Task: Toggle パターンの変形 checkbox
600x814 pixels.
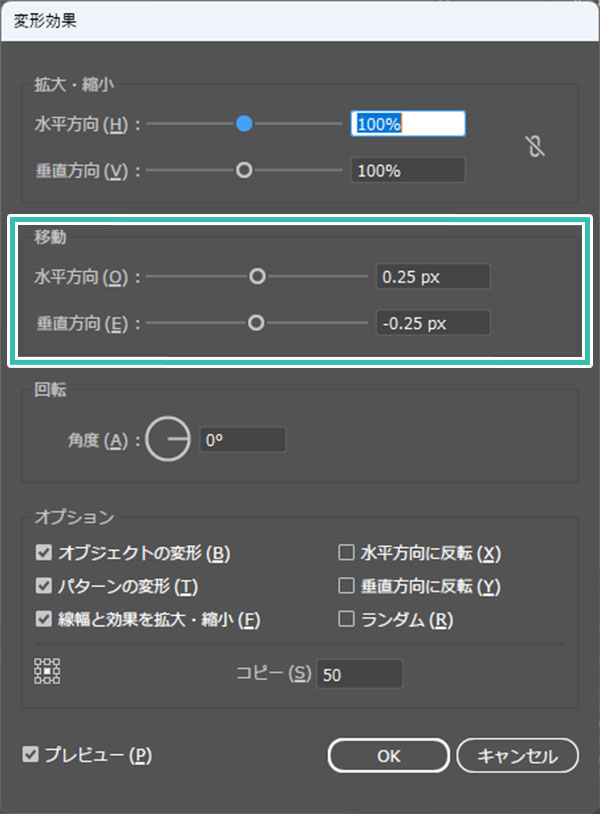Action: tap(44, 586)
